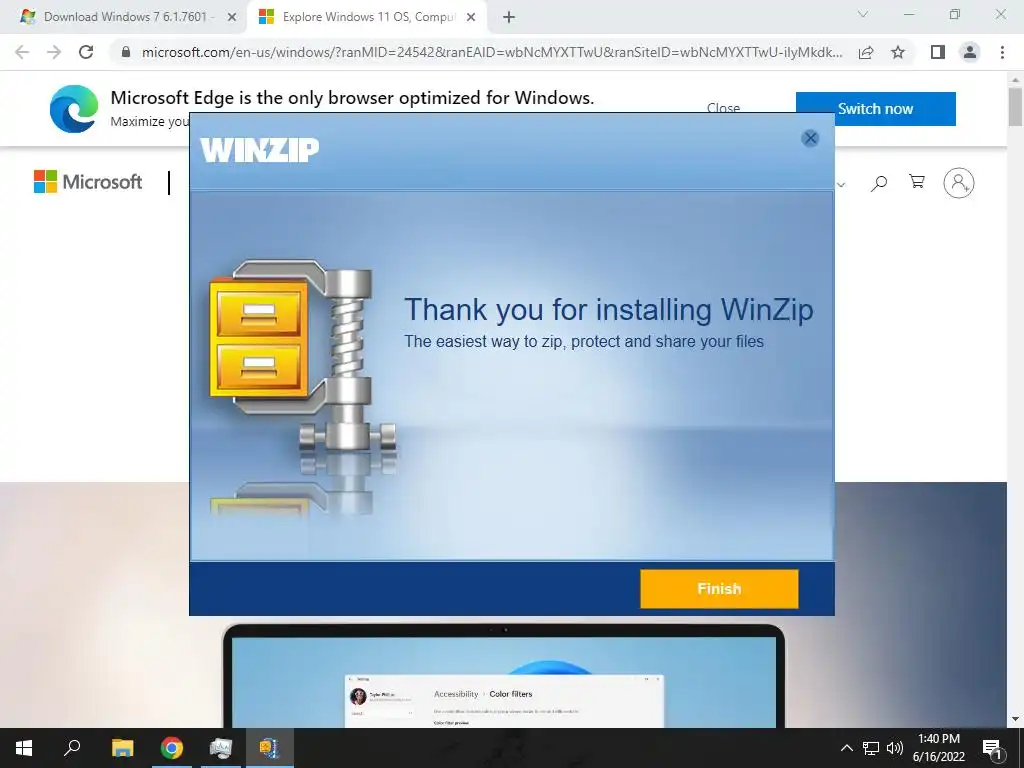Open the tab search chevron in title bar
Image resolution: width=1024 pixels, height=768 pixels.
(863, 14)
